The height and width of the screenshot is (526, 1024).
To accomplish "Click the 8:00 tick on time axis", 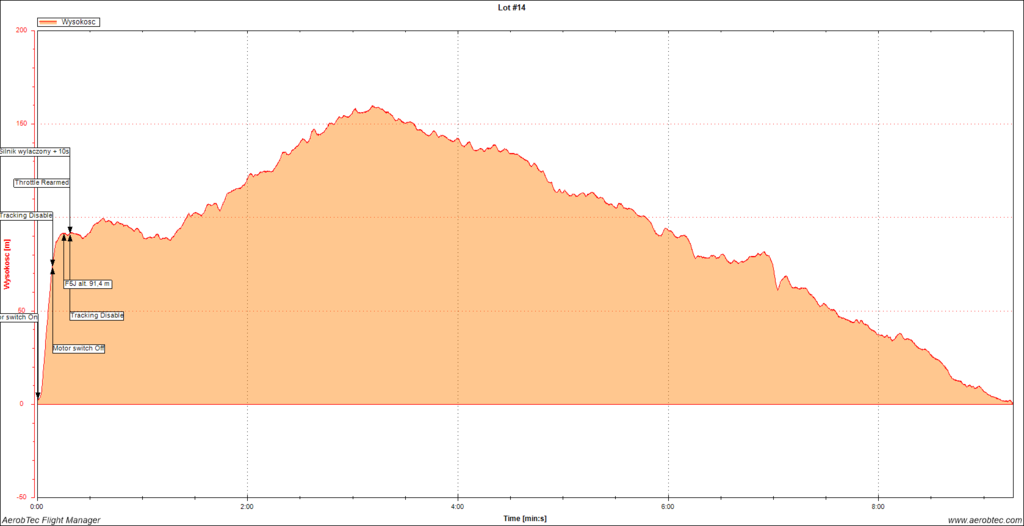I will [878, 506].
